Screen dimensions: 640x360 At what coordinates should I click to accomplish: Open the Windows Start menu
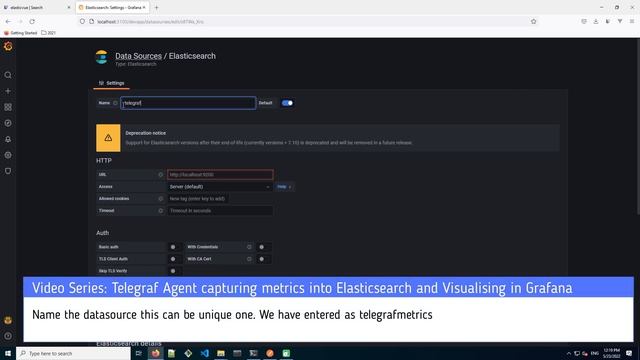click(x=8, y=353)
